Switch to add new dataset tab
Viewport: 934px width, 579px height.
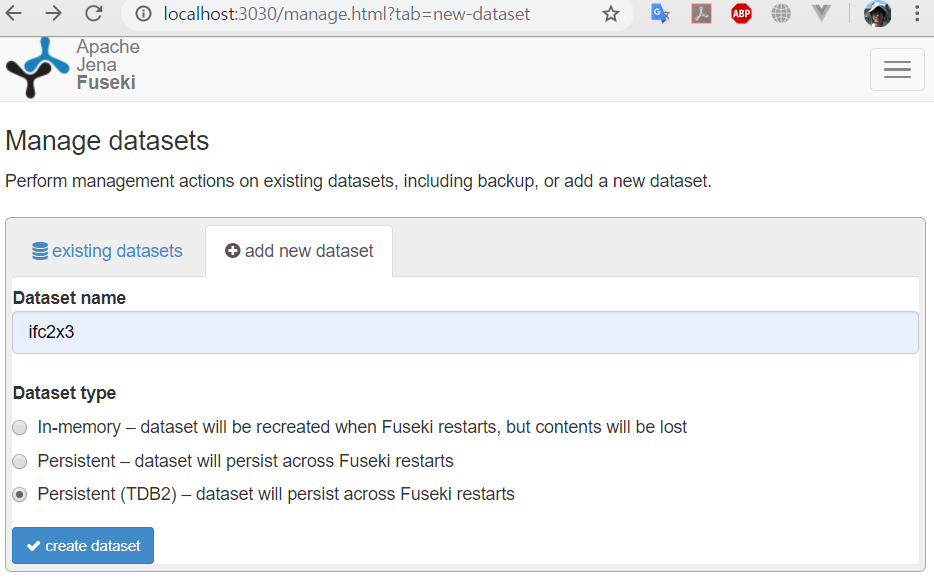pos(299,251)
